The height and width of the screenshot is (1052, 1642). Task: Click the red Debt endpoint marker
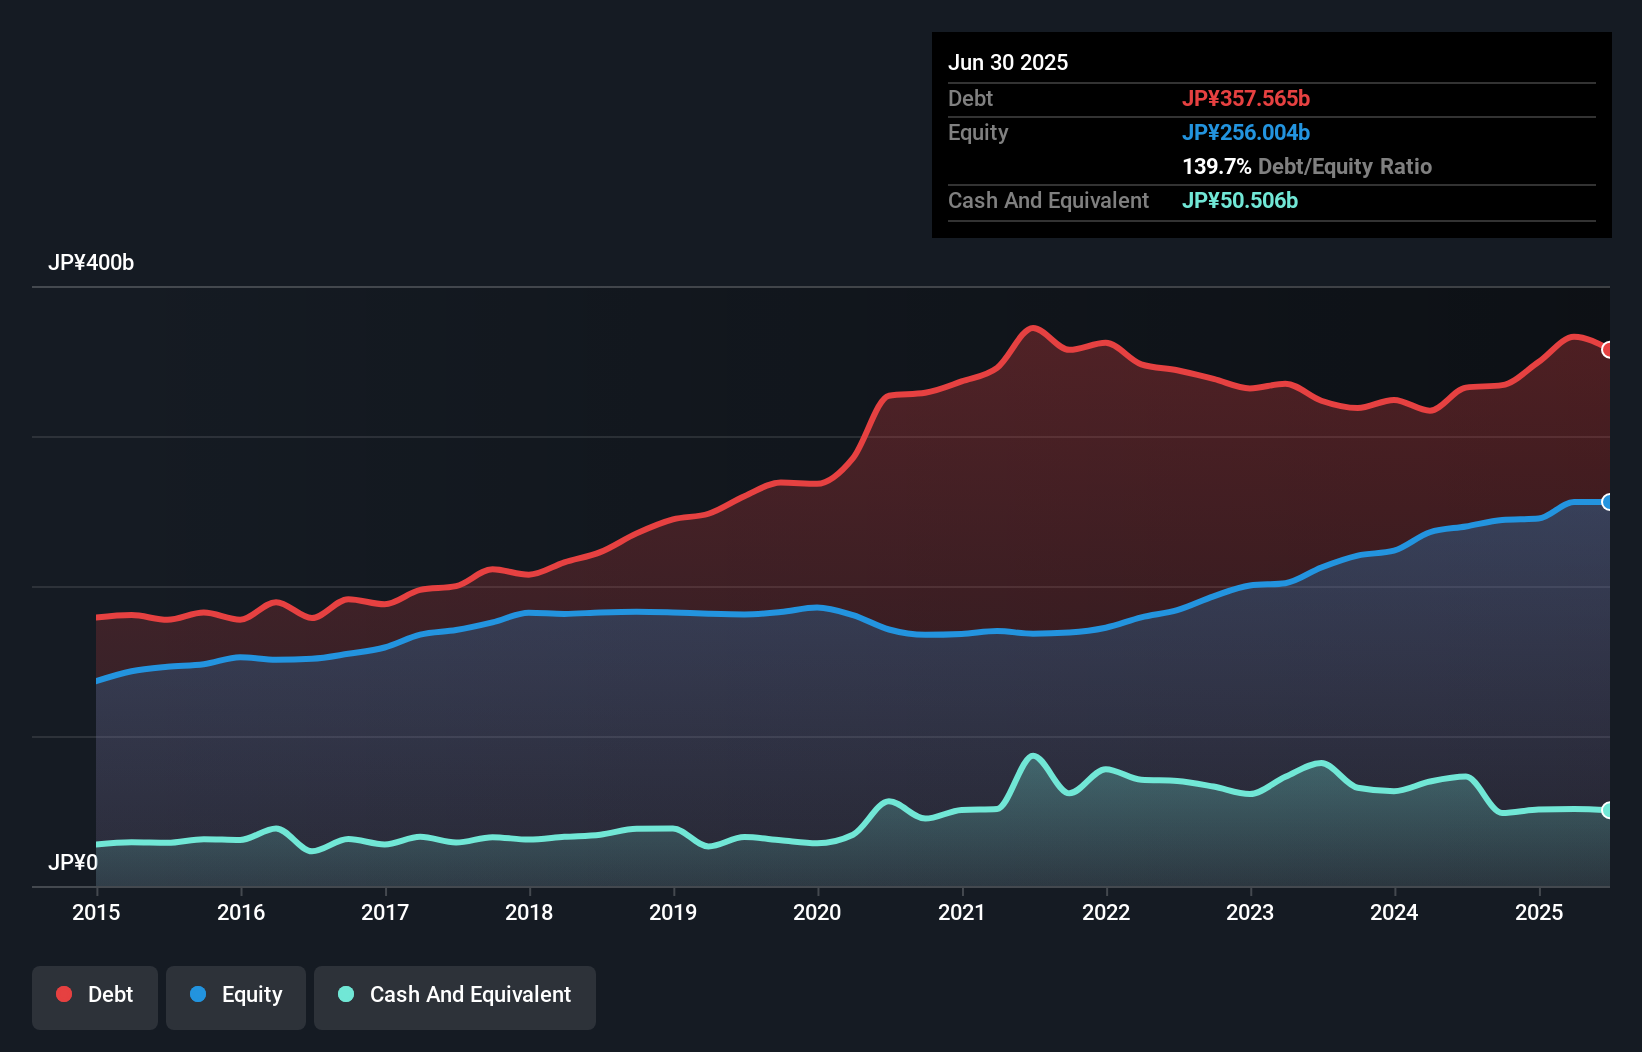[1608, 350]
